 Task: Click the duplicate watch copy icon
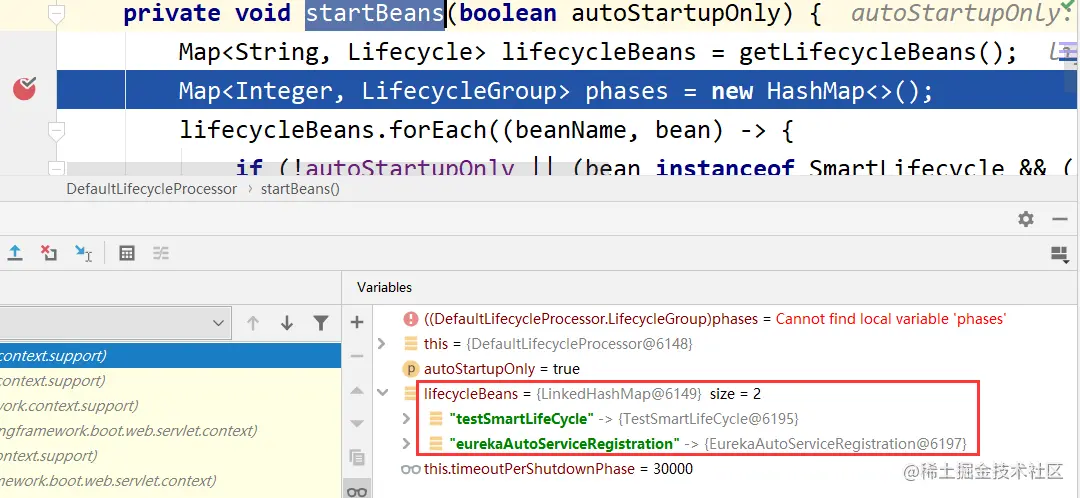coord(357,457)
